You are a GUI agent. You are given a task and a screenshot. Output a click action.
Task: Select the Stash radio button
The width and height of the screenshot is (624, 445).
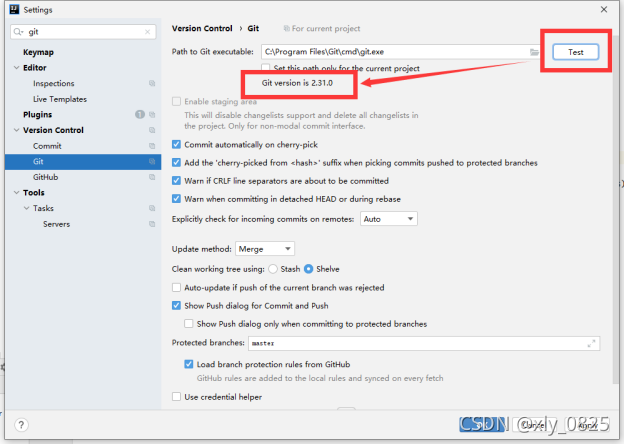273,269
